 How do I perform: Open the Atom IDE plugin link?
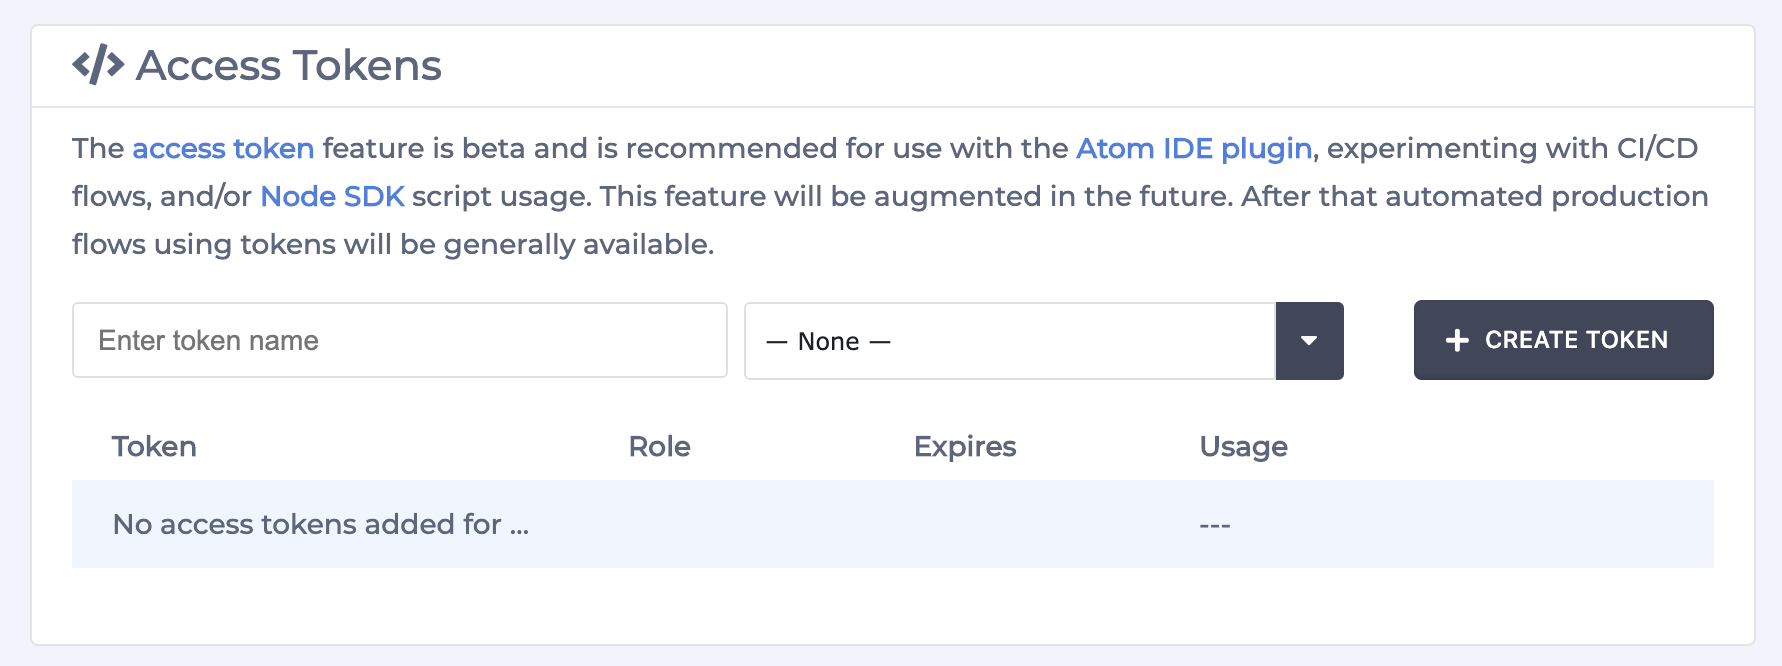pos(1194,148)
